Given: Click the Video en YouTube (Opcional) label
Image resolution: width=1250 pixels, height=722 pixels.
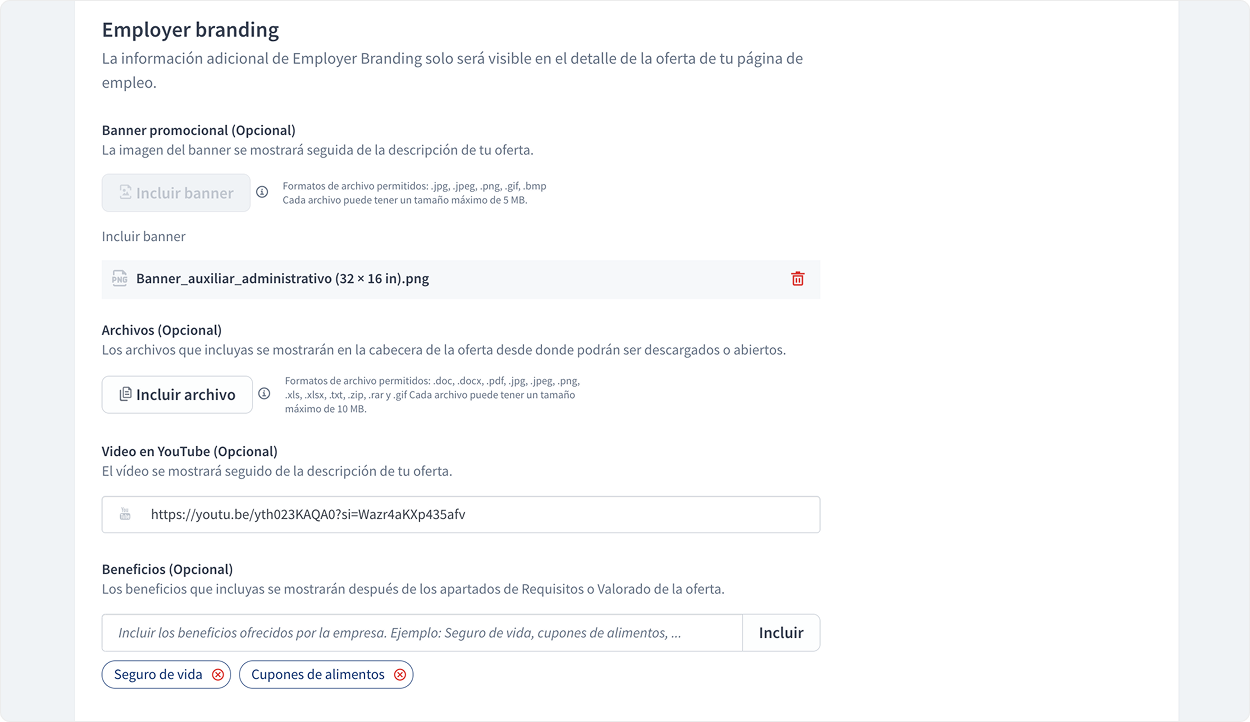Looking at the screenshot, I should [x=189, y=451].
